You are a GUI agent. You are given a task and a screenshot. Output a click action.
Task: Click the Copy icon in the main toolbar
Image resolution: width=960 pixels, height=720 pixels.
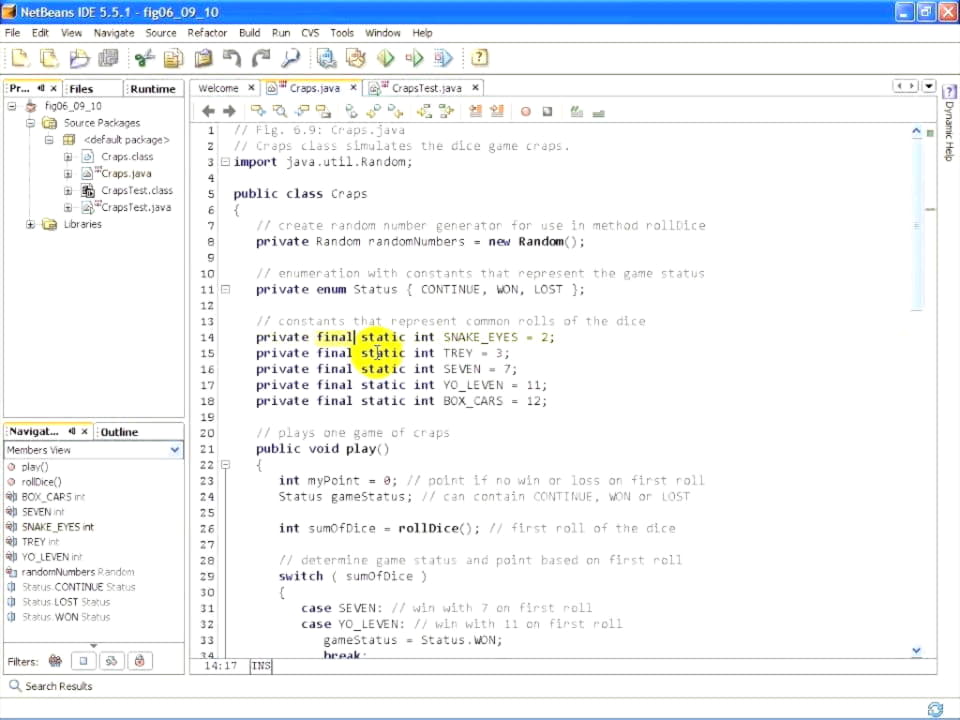click(174, 58)
